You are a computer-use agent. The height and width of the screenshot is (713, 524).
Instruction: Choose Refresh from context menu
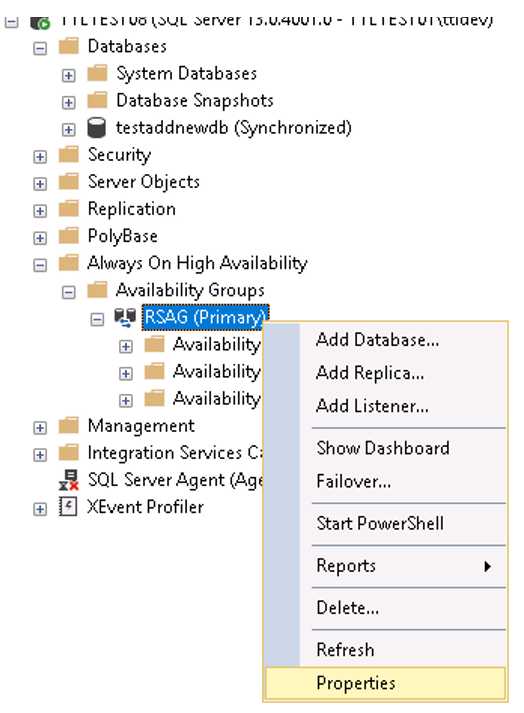pyautogui.click(x=385, y=650)
